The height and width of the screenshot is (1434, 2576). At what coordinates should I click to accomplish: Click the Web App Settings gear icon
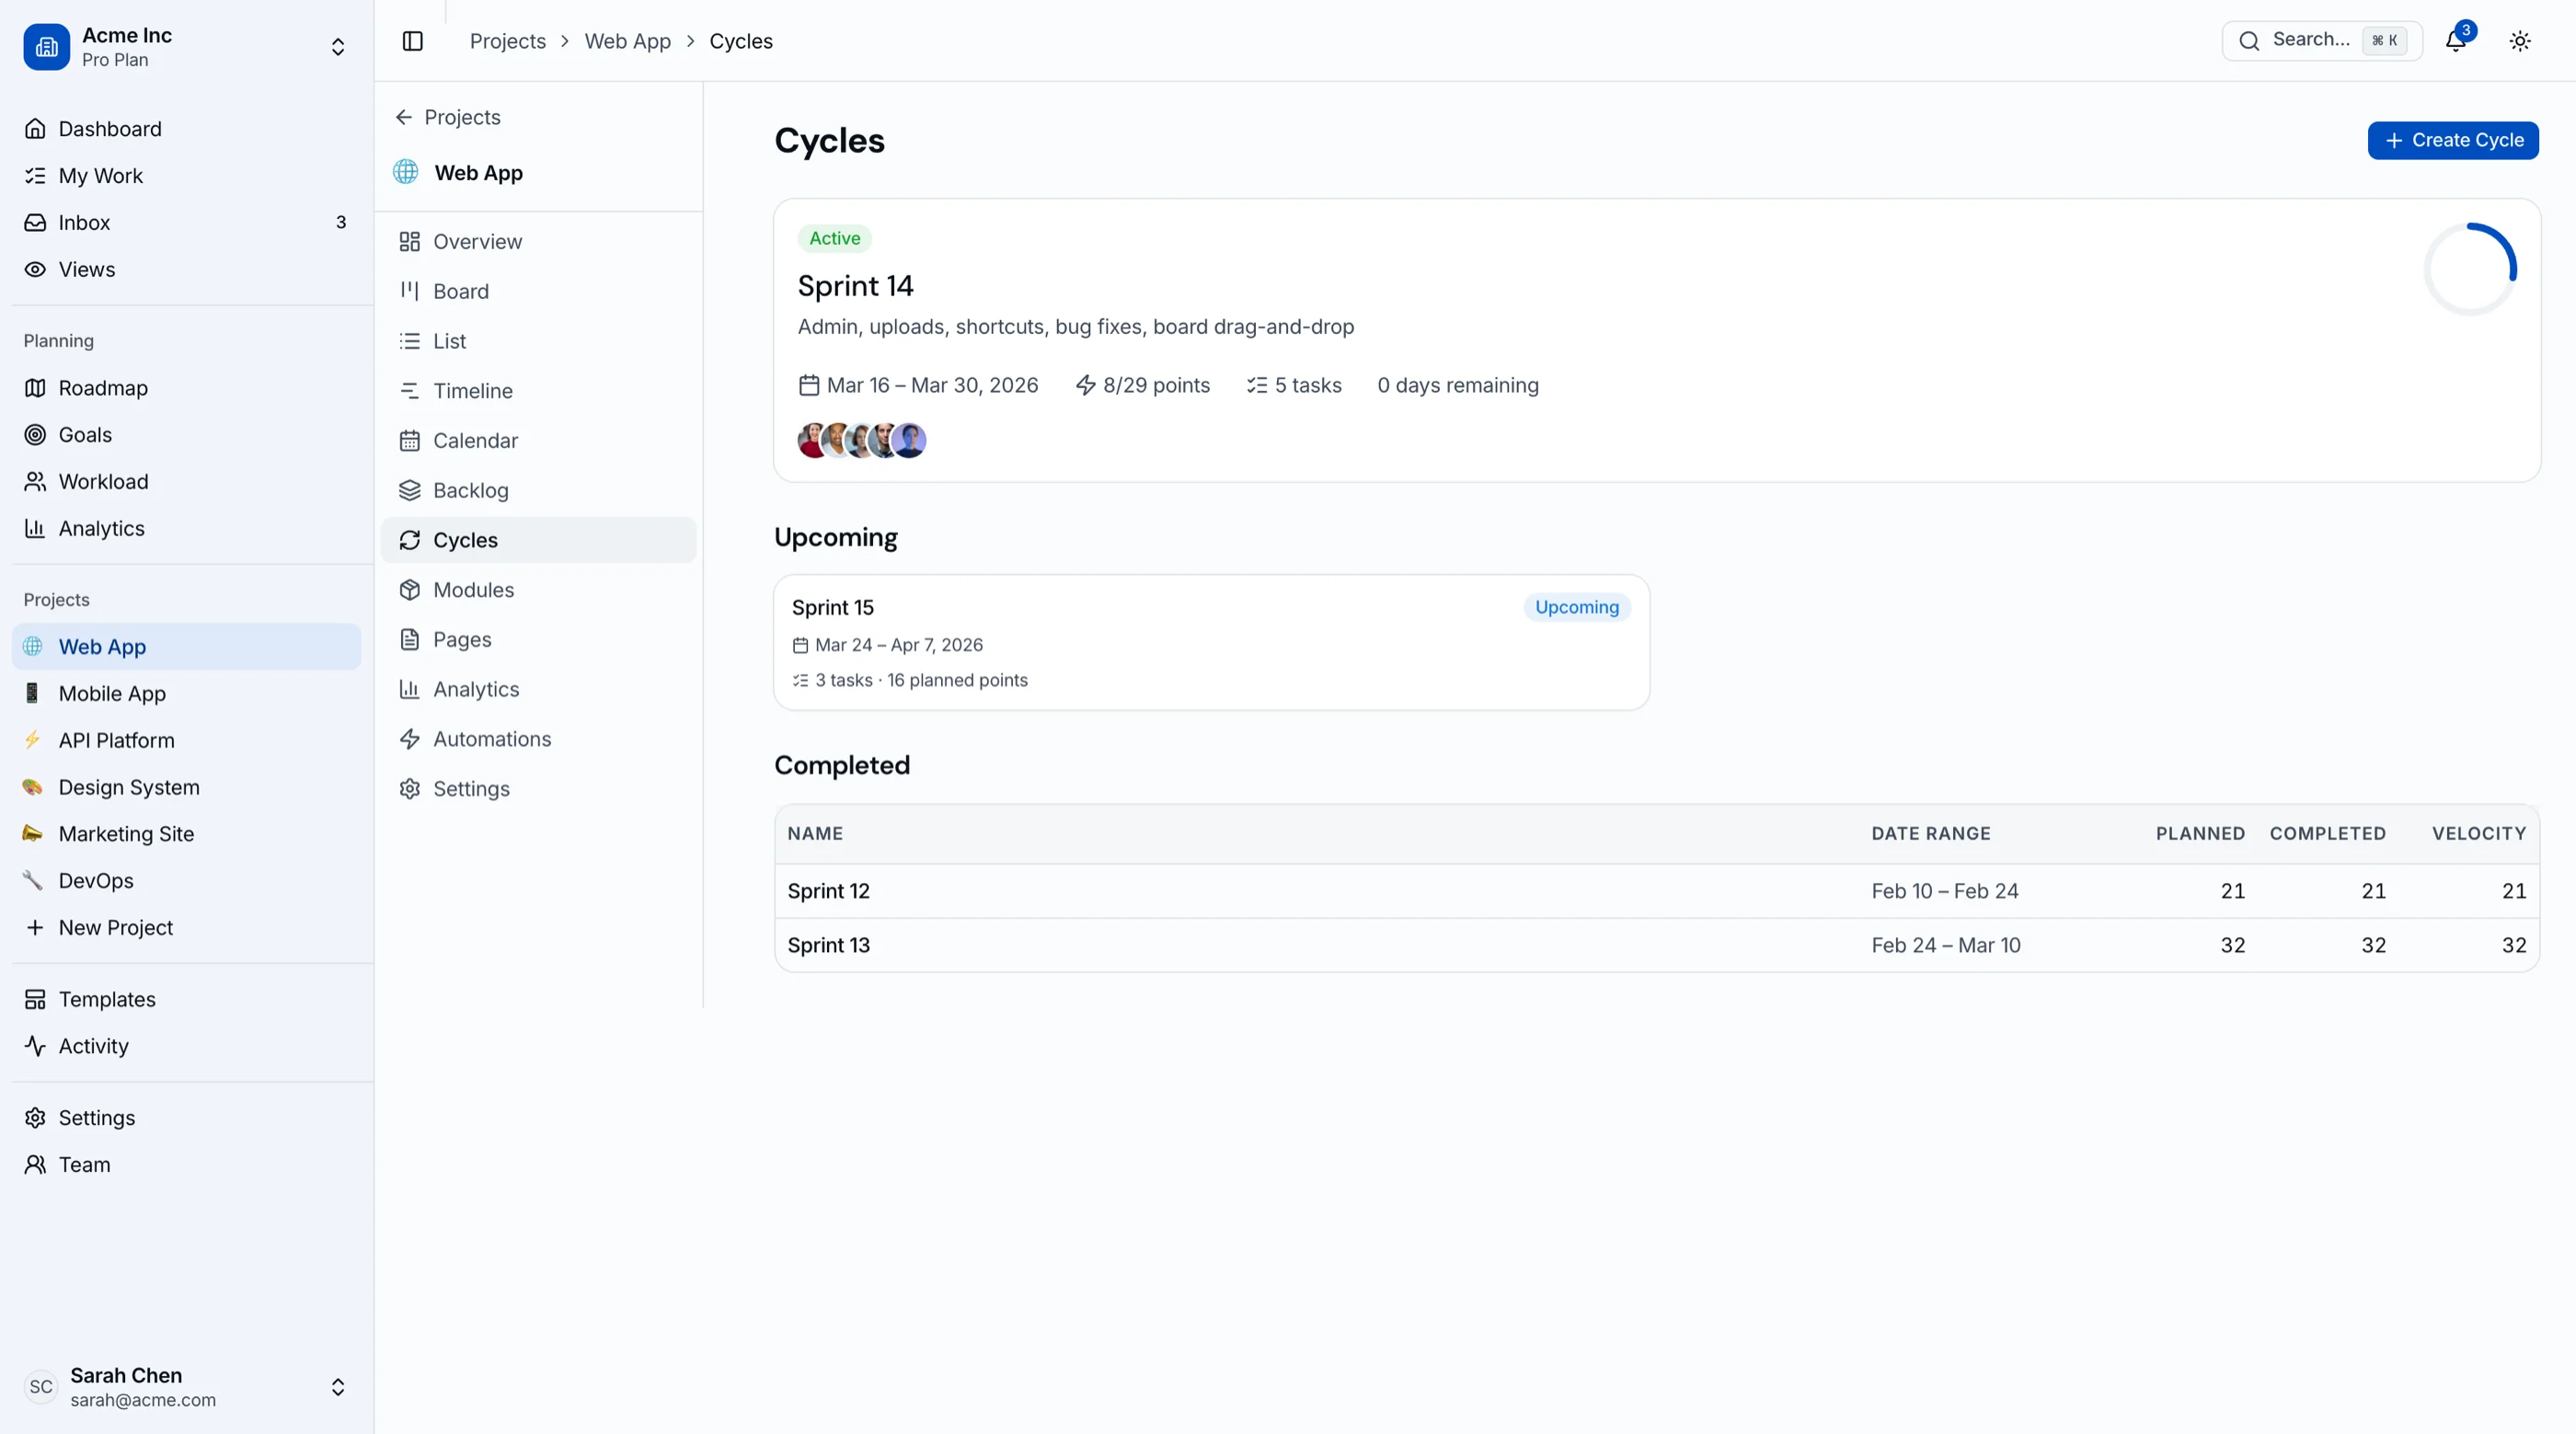pyautogui.click(x=410, y=789)
